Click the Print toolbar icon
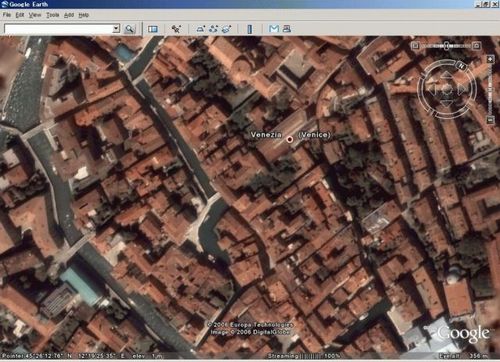Screen dimensions: 500x362 pyautogui.click(x=287, y=29)
